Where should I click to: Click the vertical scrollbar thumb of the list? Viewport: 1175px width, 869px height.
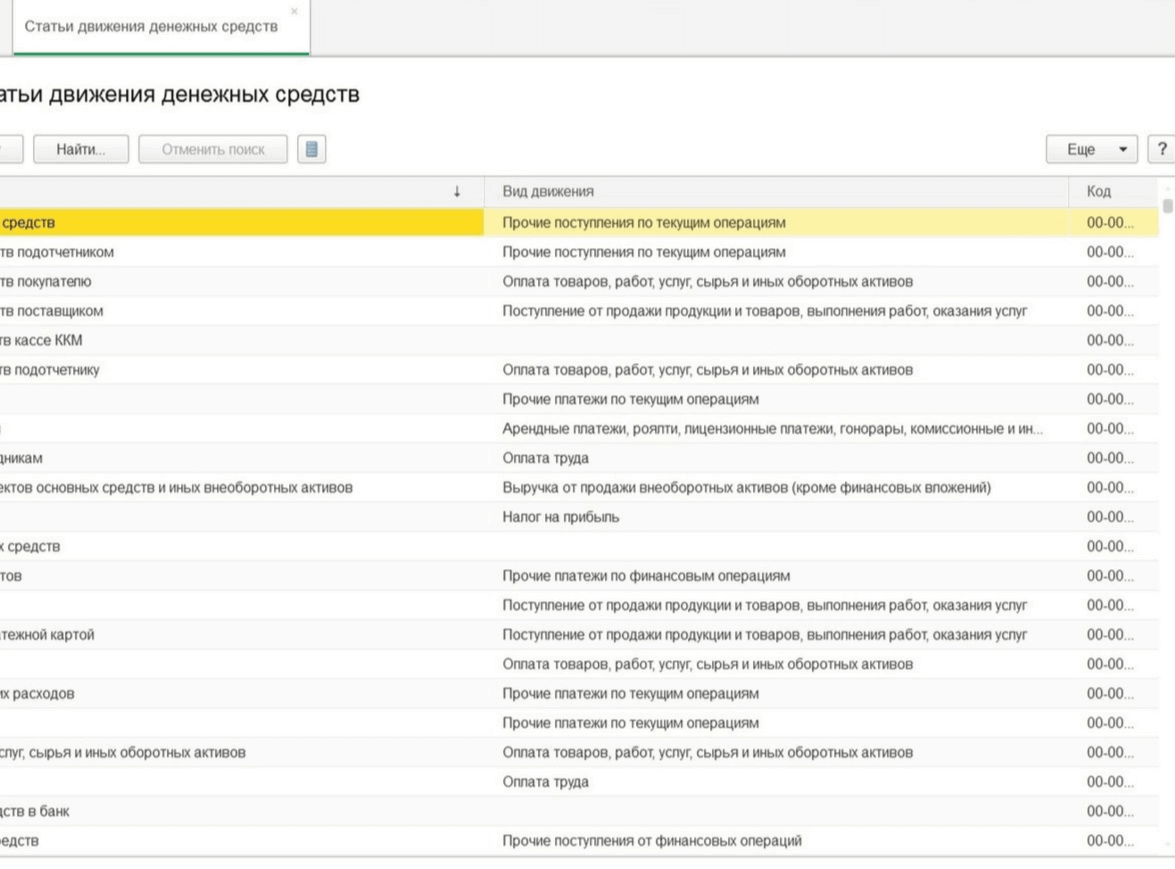click(1167, 207)
